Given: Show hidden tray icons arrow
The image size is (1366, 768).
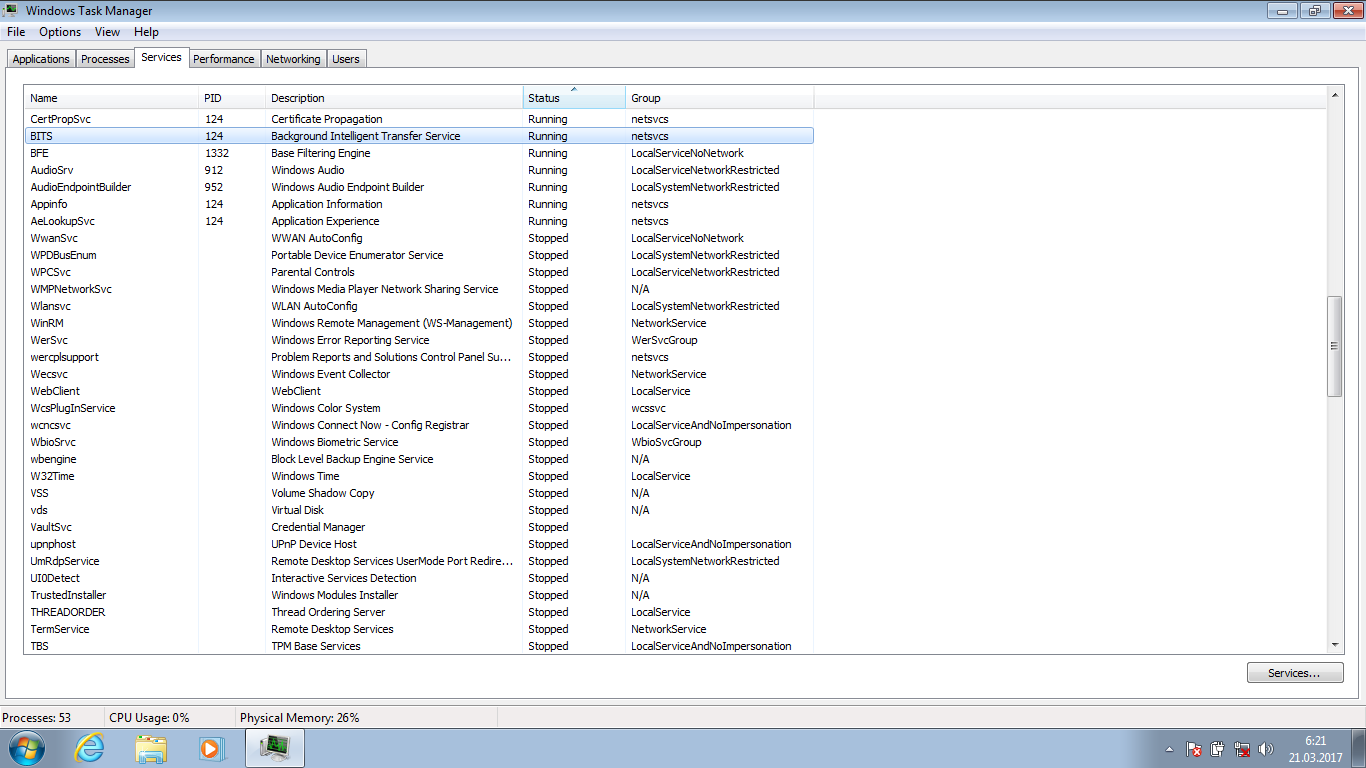Looking at the screenshot, I should pos(1170,749).
